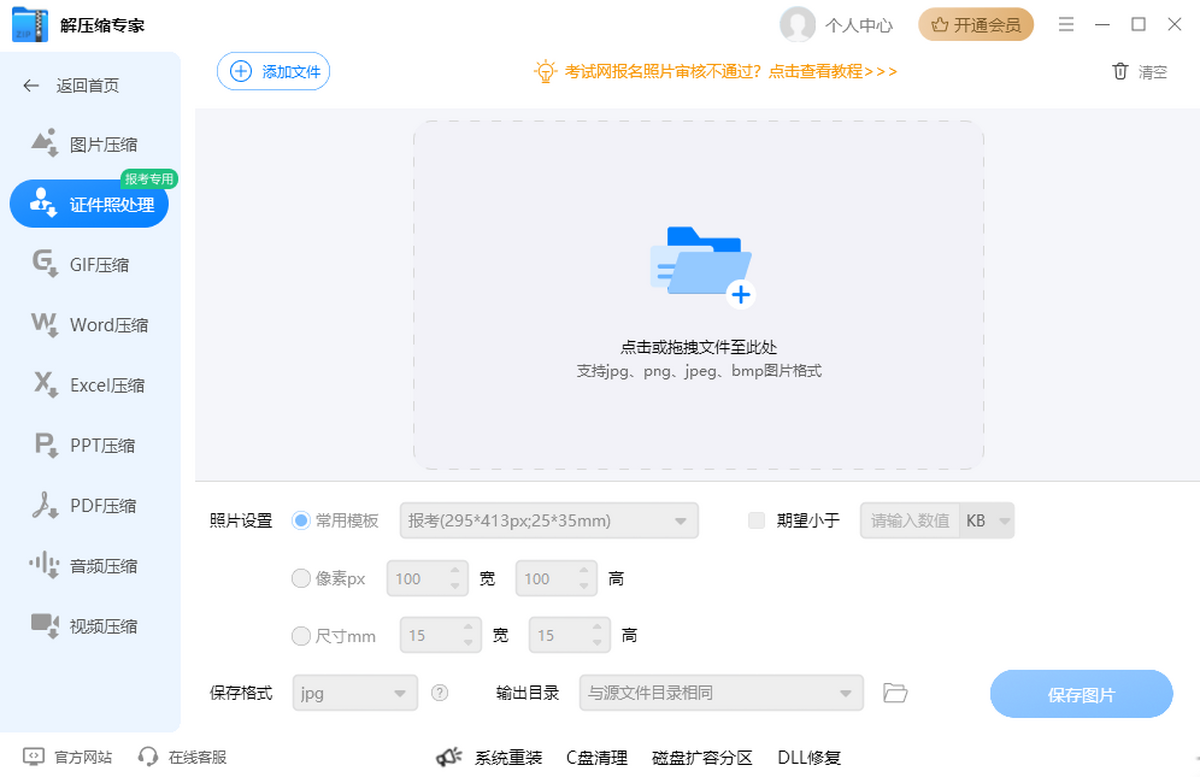This screenshot has width=1200, height=777.
Task: Click the 开通会员 membership button
Action: click(976, 25)
